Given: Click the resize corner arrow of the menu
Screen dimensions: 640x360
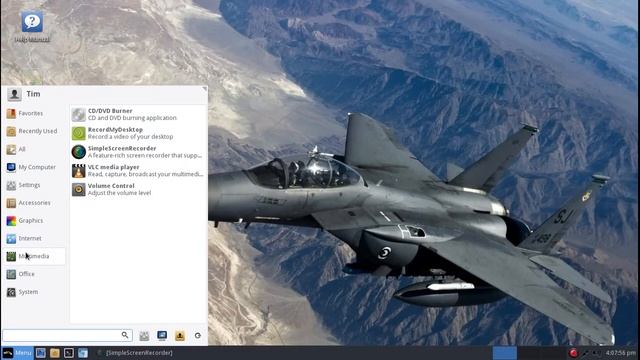Looking at the screenshot, I should tap(204, 89).
